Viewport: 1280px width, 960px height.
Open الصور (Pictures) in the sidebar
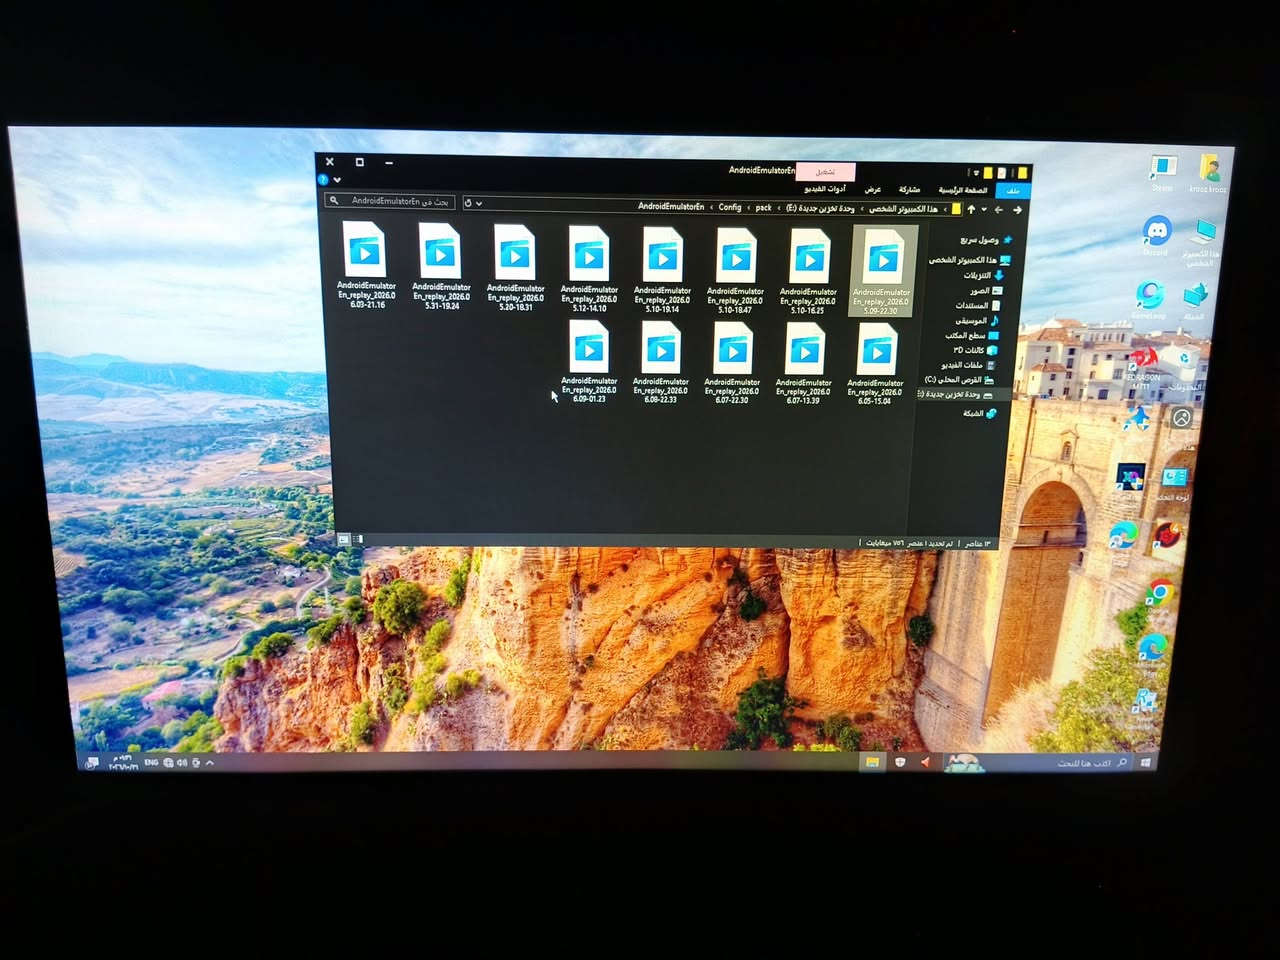click(x=985, y=291)
